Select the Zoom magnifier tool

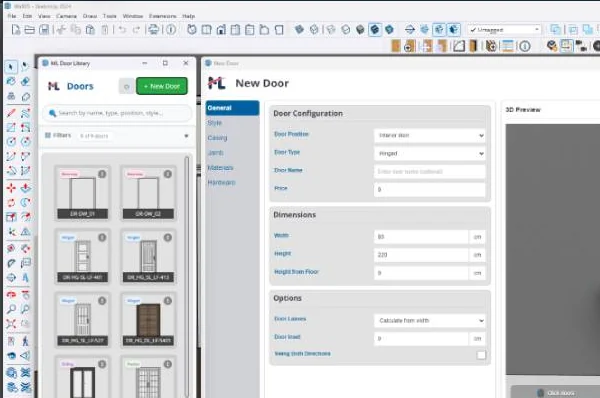click(x=11, y=309)
